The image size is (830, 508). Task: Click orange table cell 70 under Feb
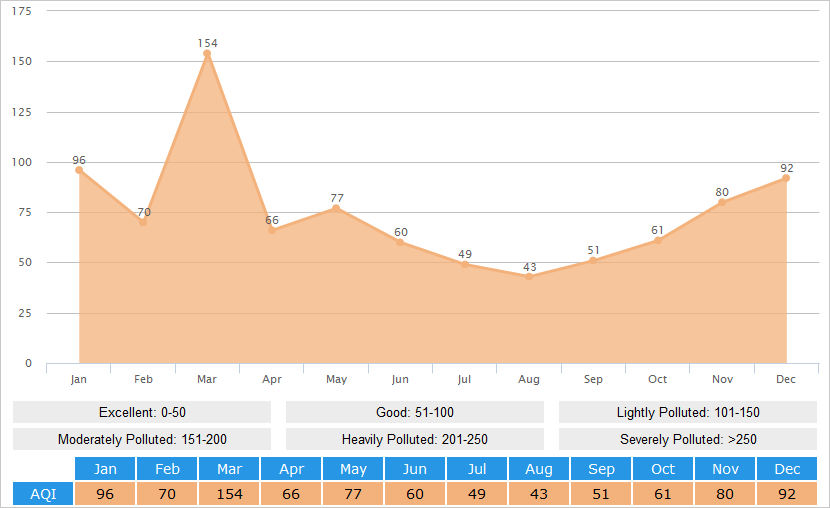click(167, 494)
